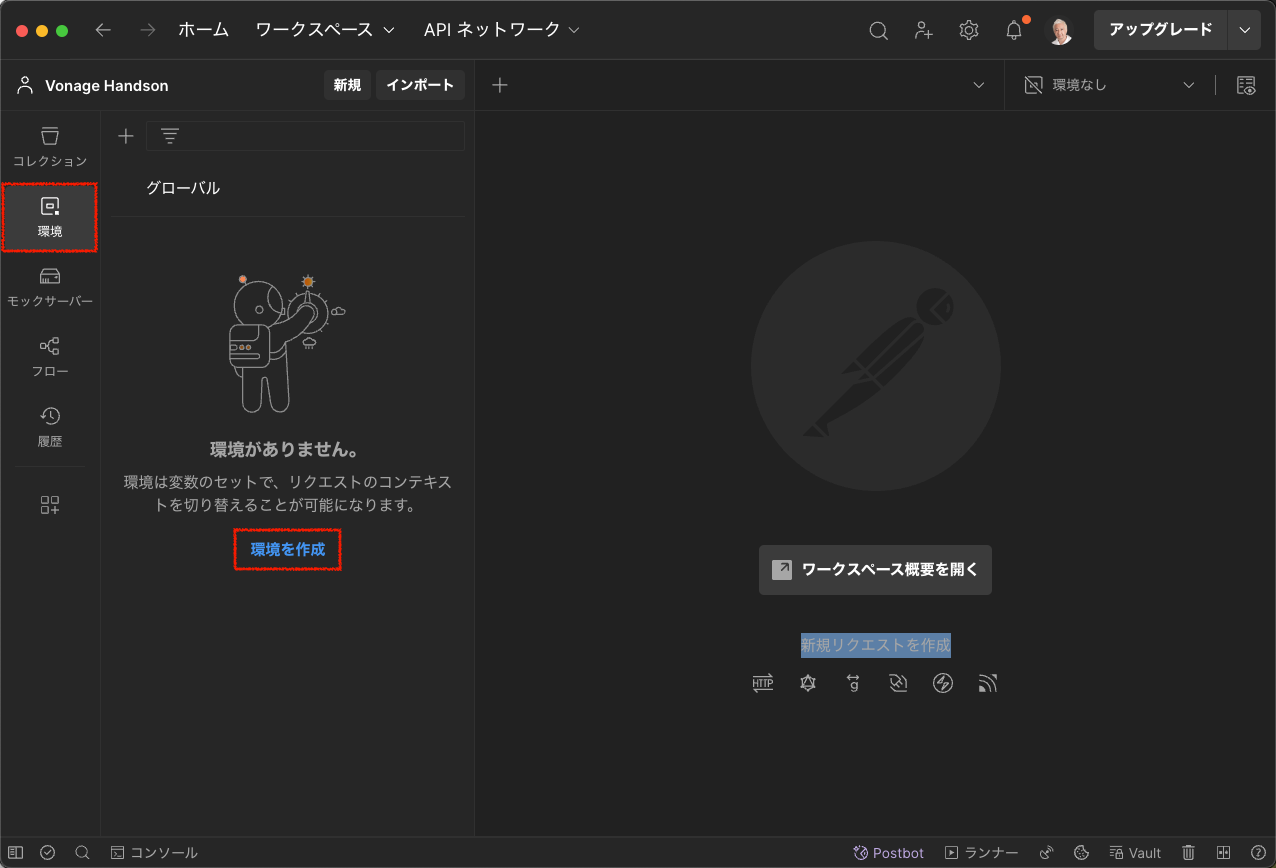The height and width of the screenshot is (868, 1276).
Task: Select the 環境 (Environments) sidebar tab
Action: click(50, 217)
